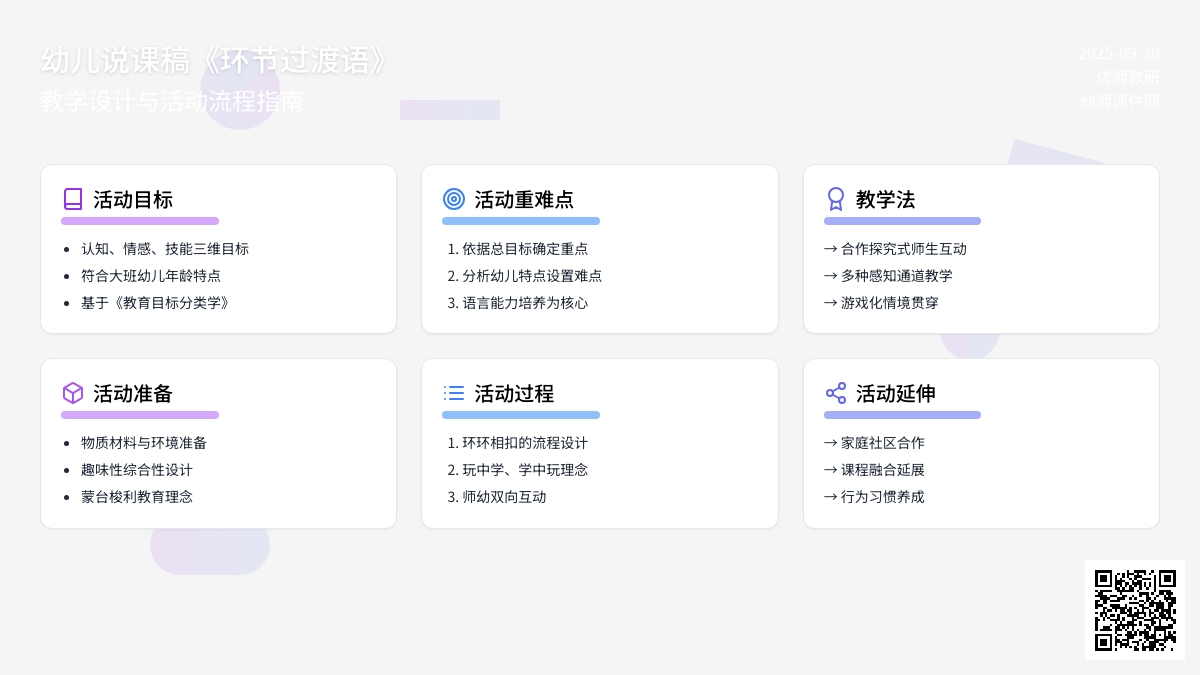The width and height of the screenshot is (1200, 675).
Task: Click the box icon beside 活动准备
Action: (73, 393)
